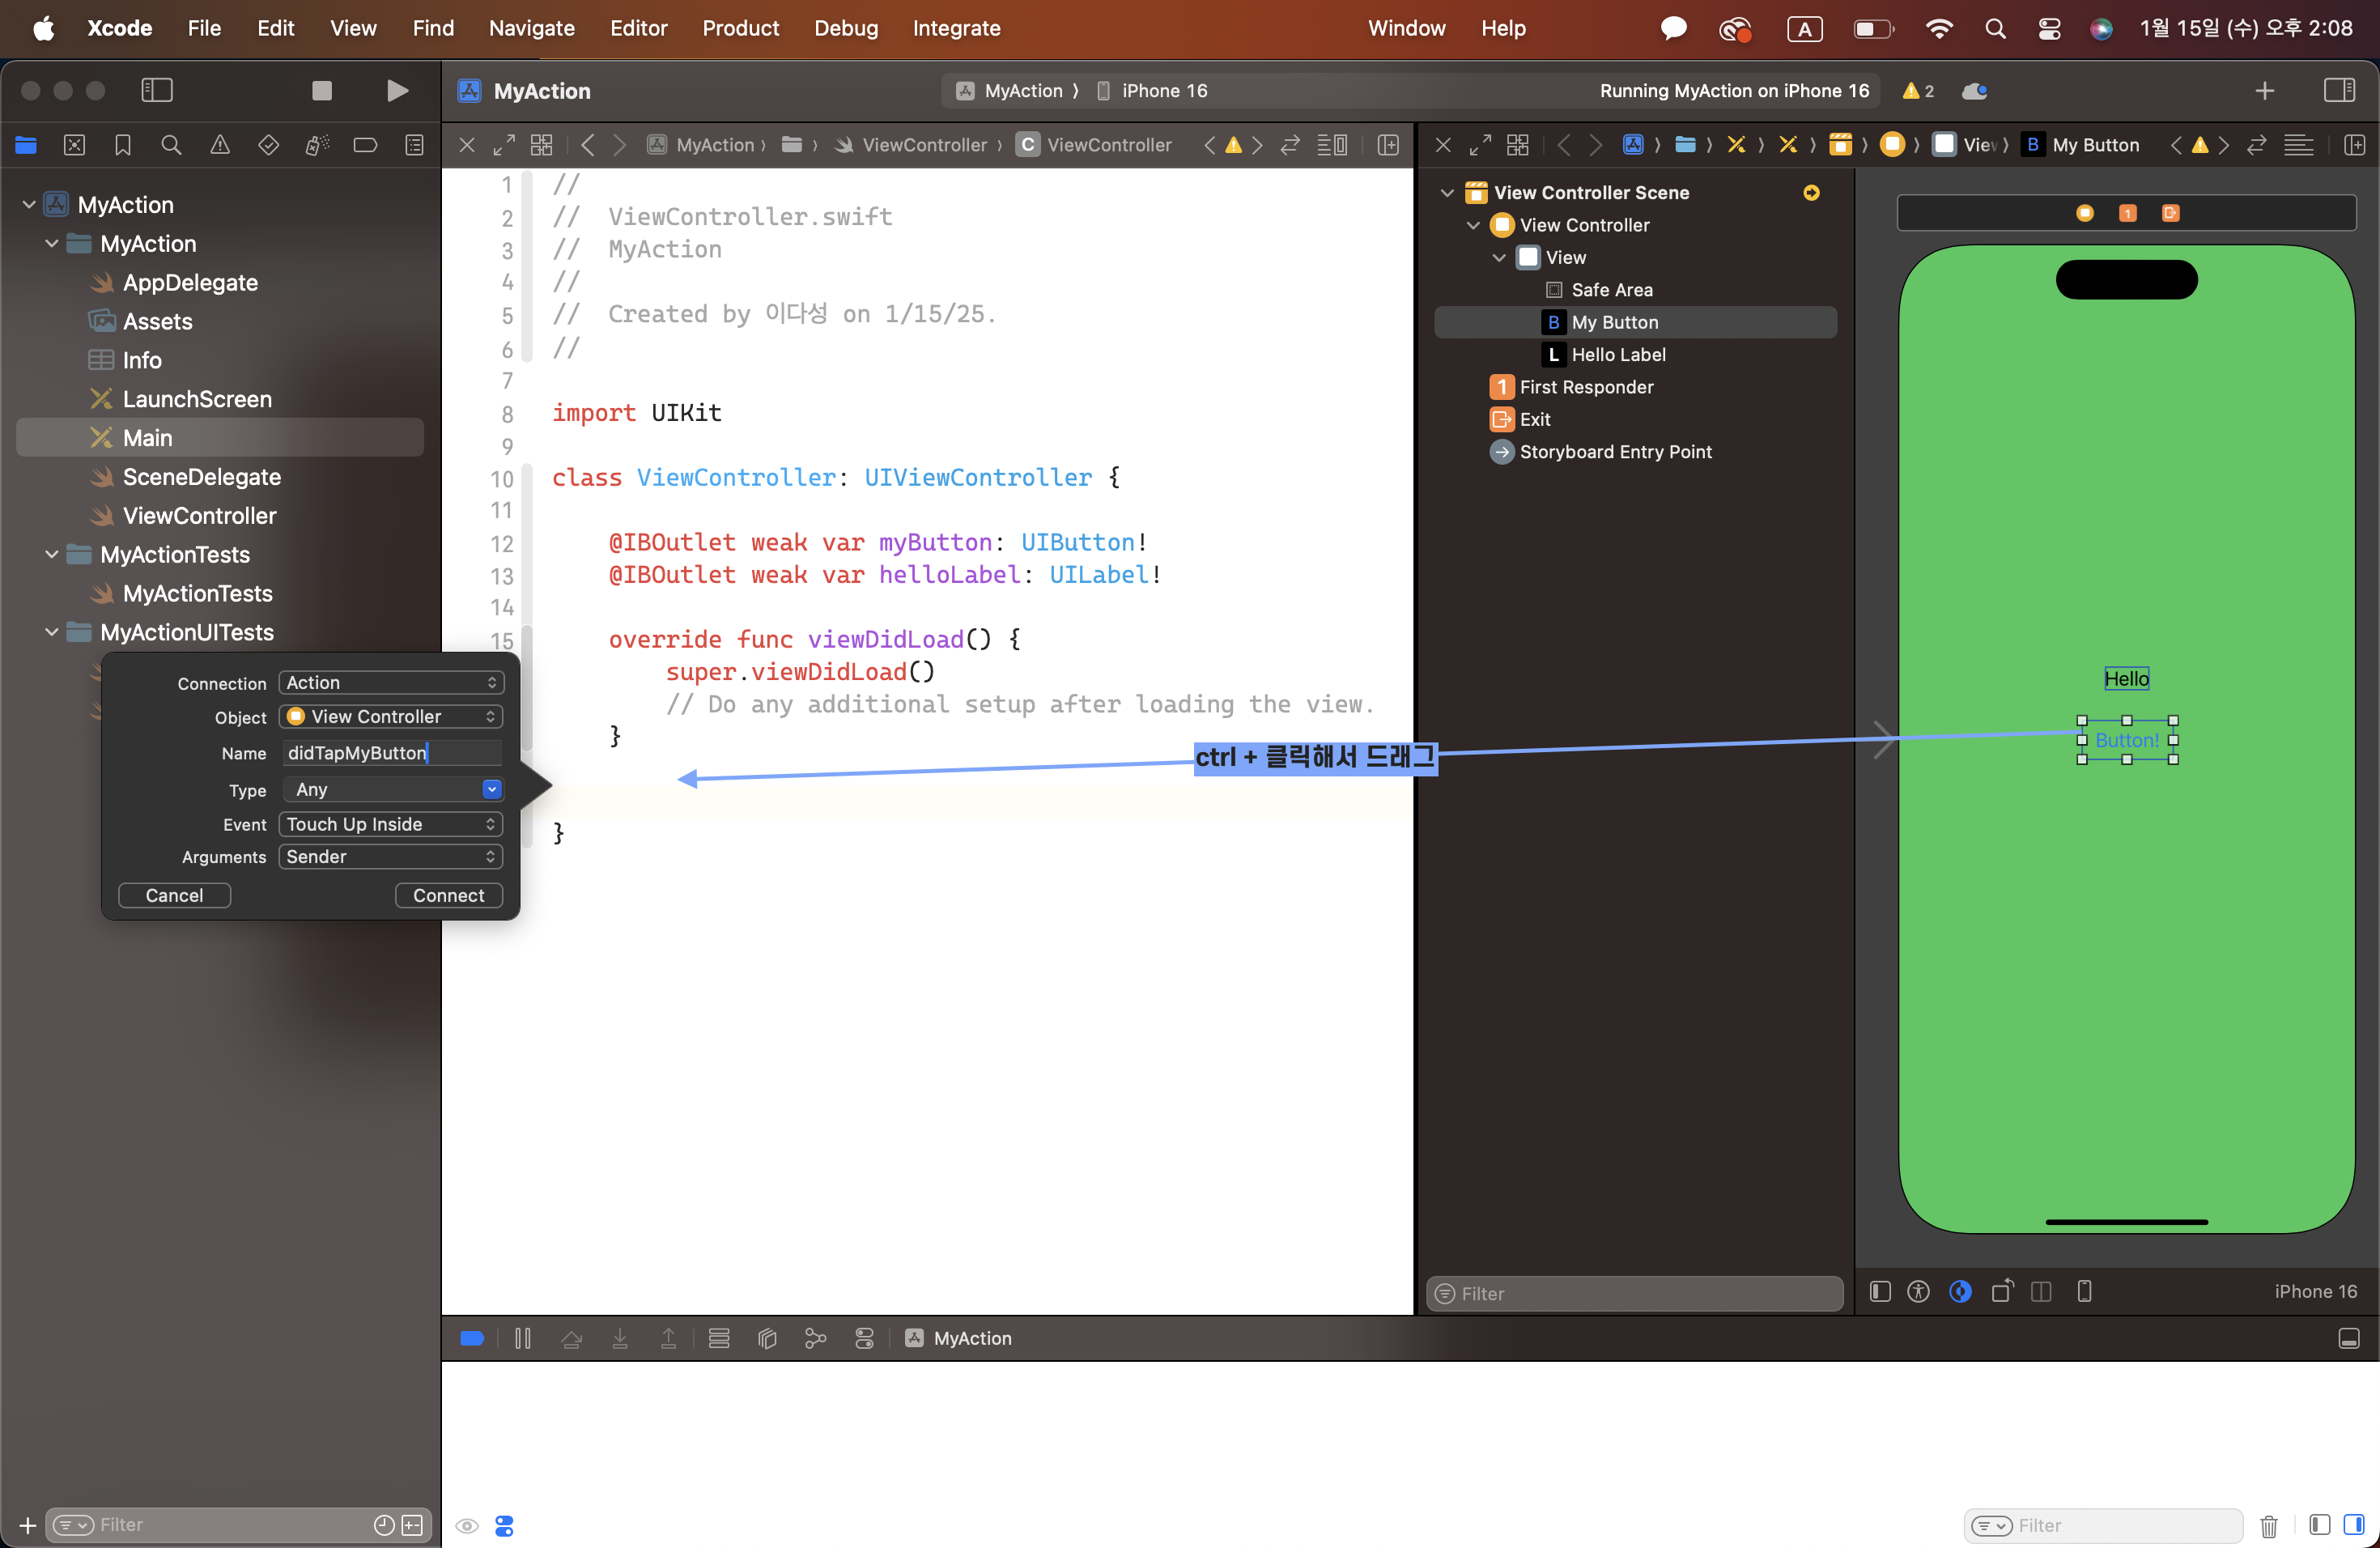Click the Environment Overrides icon

[865, 1339]
